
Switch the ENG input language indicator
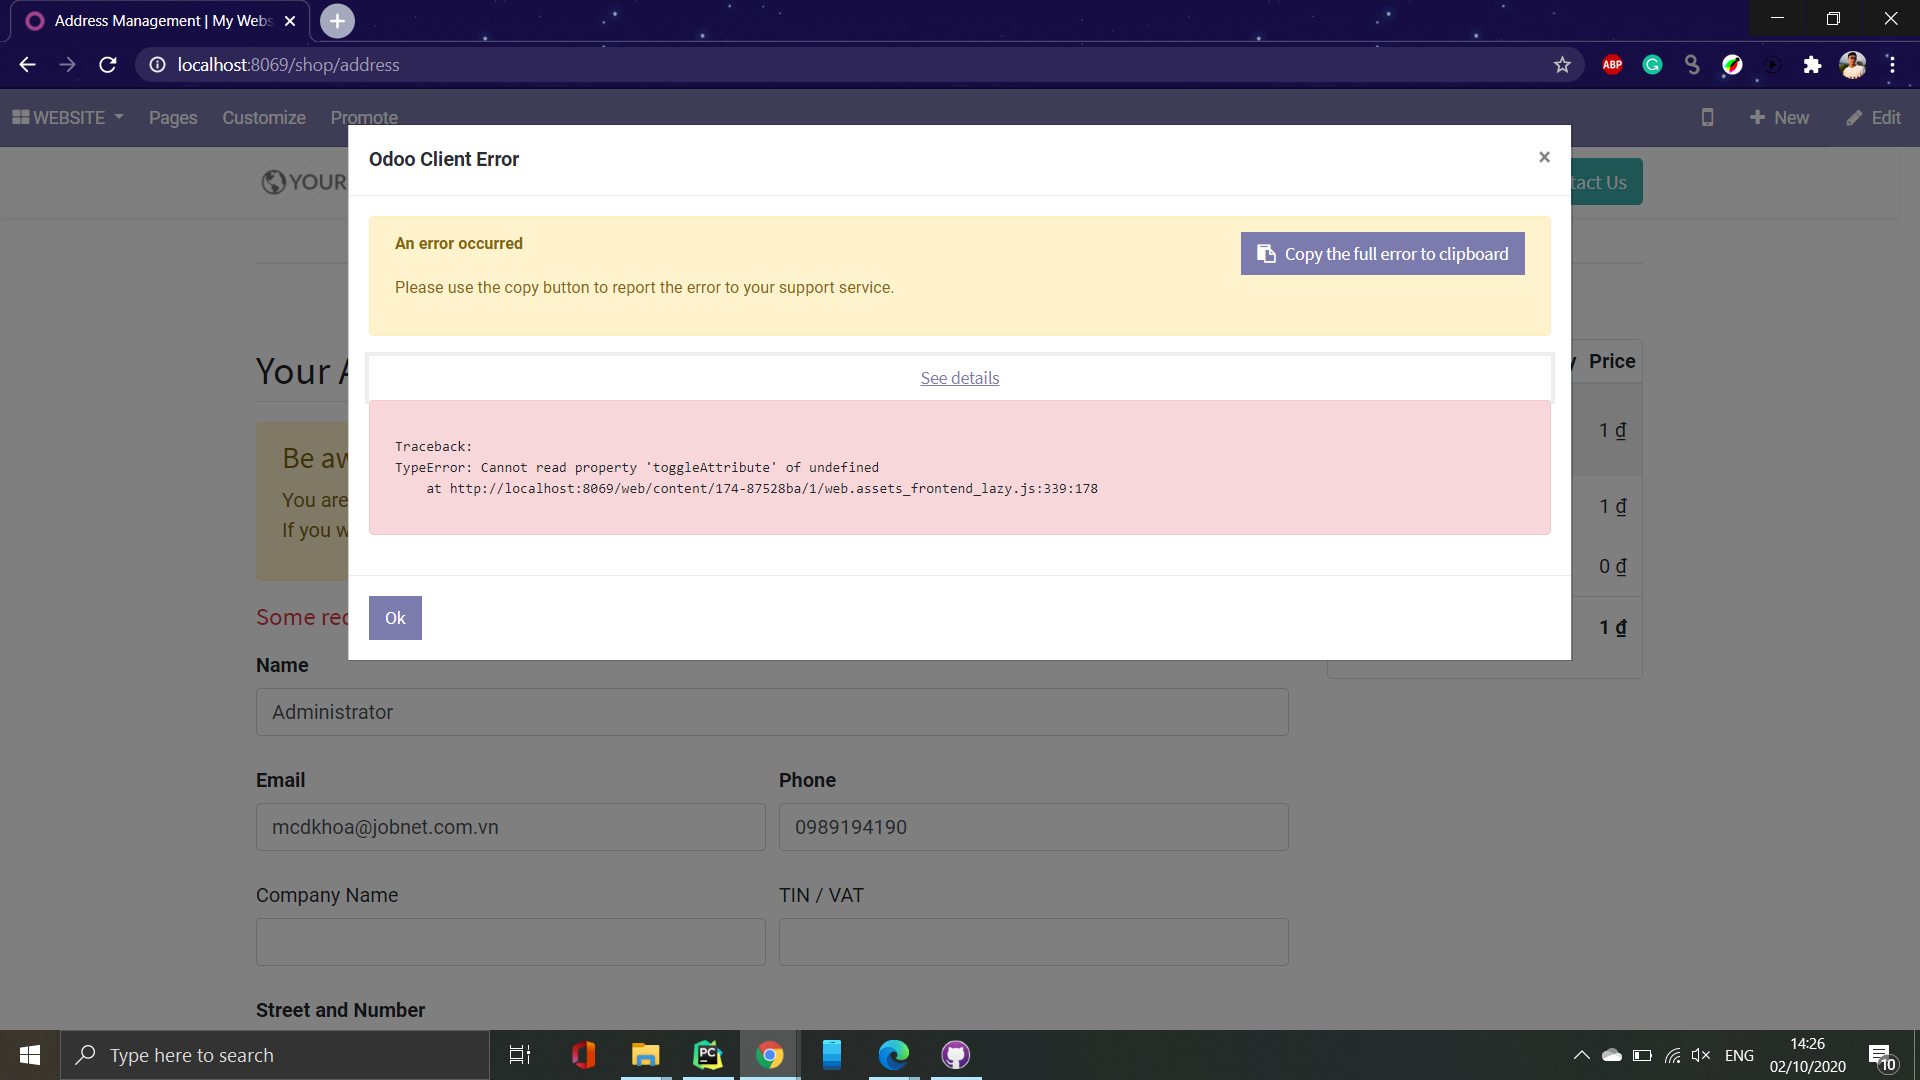click(x=1739, y=1055)
